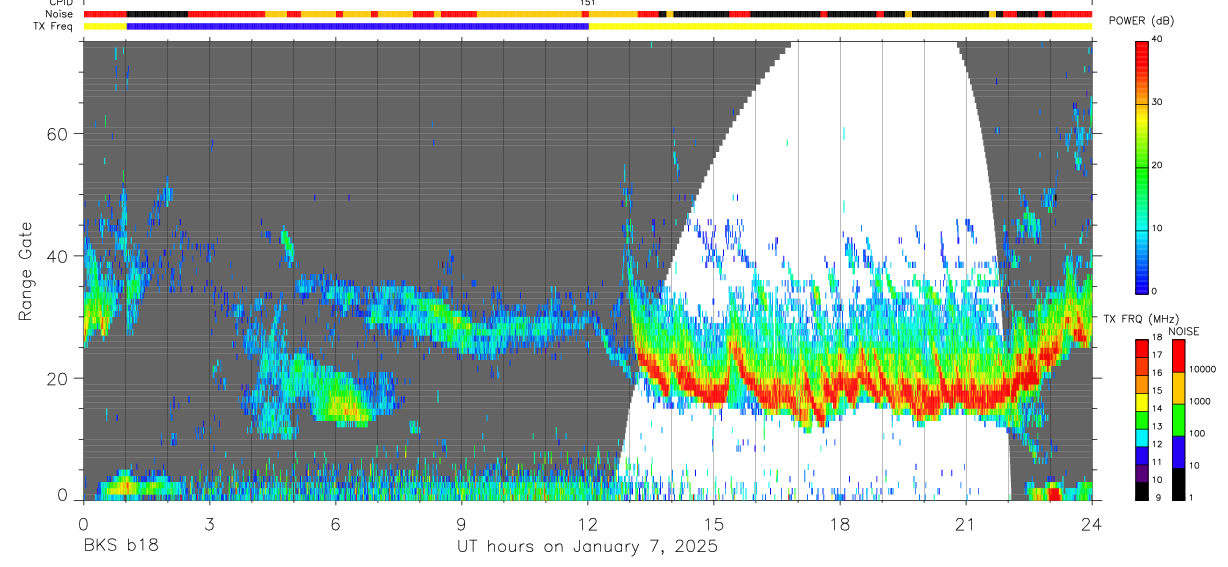Click the 9 label on TX FRQ scale
Image resolution: width=1228 pixels, height=567 pixels.
(1158, 497)
